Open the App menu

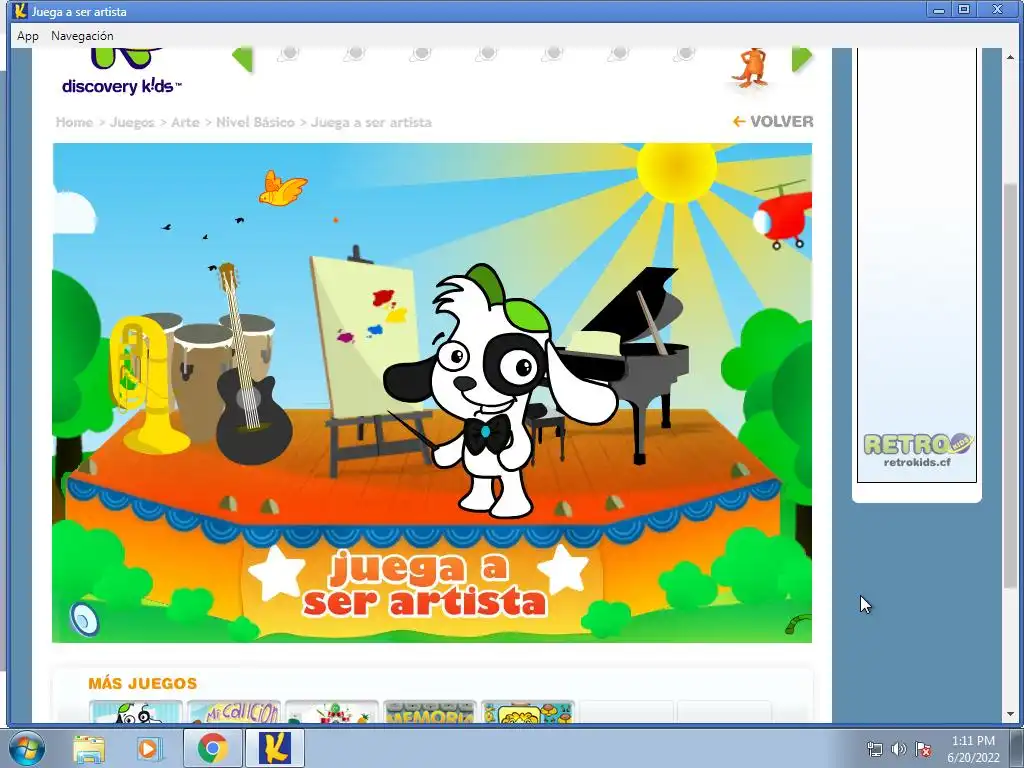(x=28, y=36)
